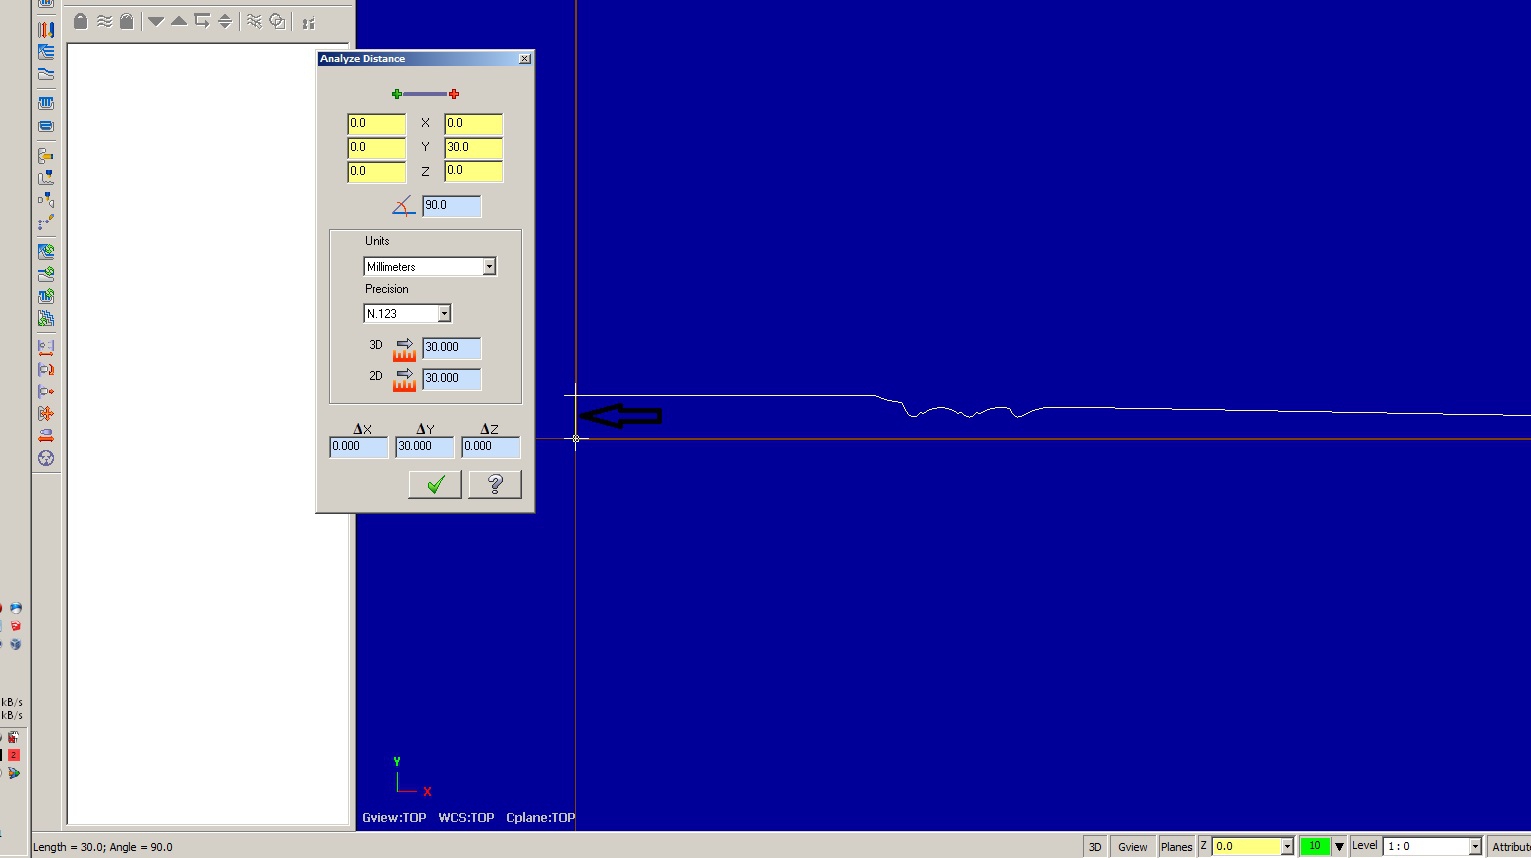
Task: Click the ΔY field showing 30.000
Action: click(x=425, y=447)
